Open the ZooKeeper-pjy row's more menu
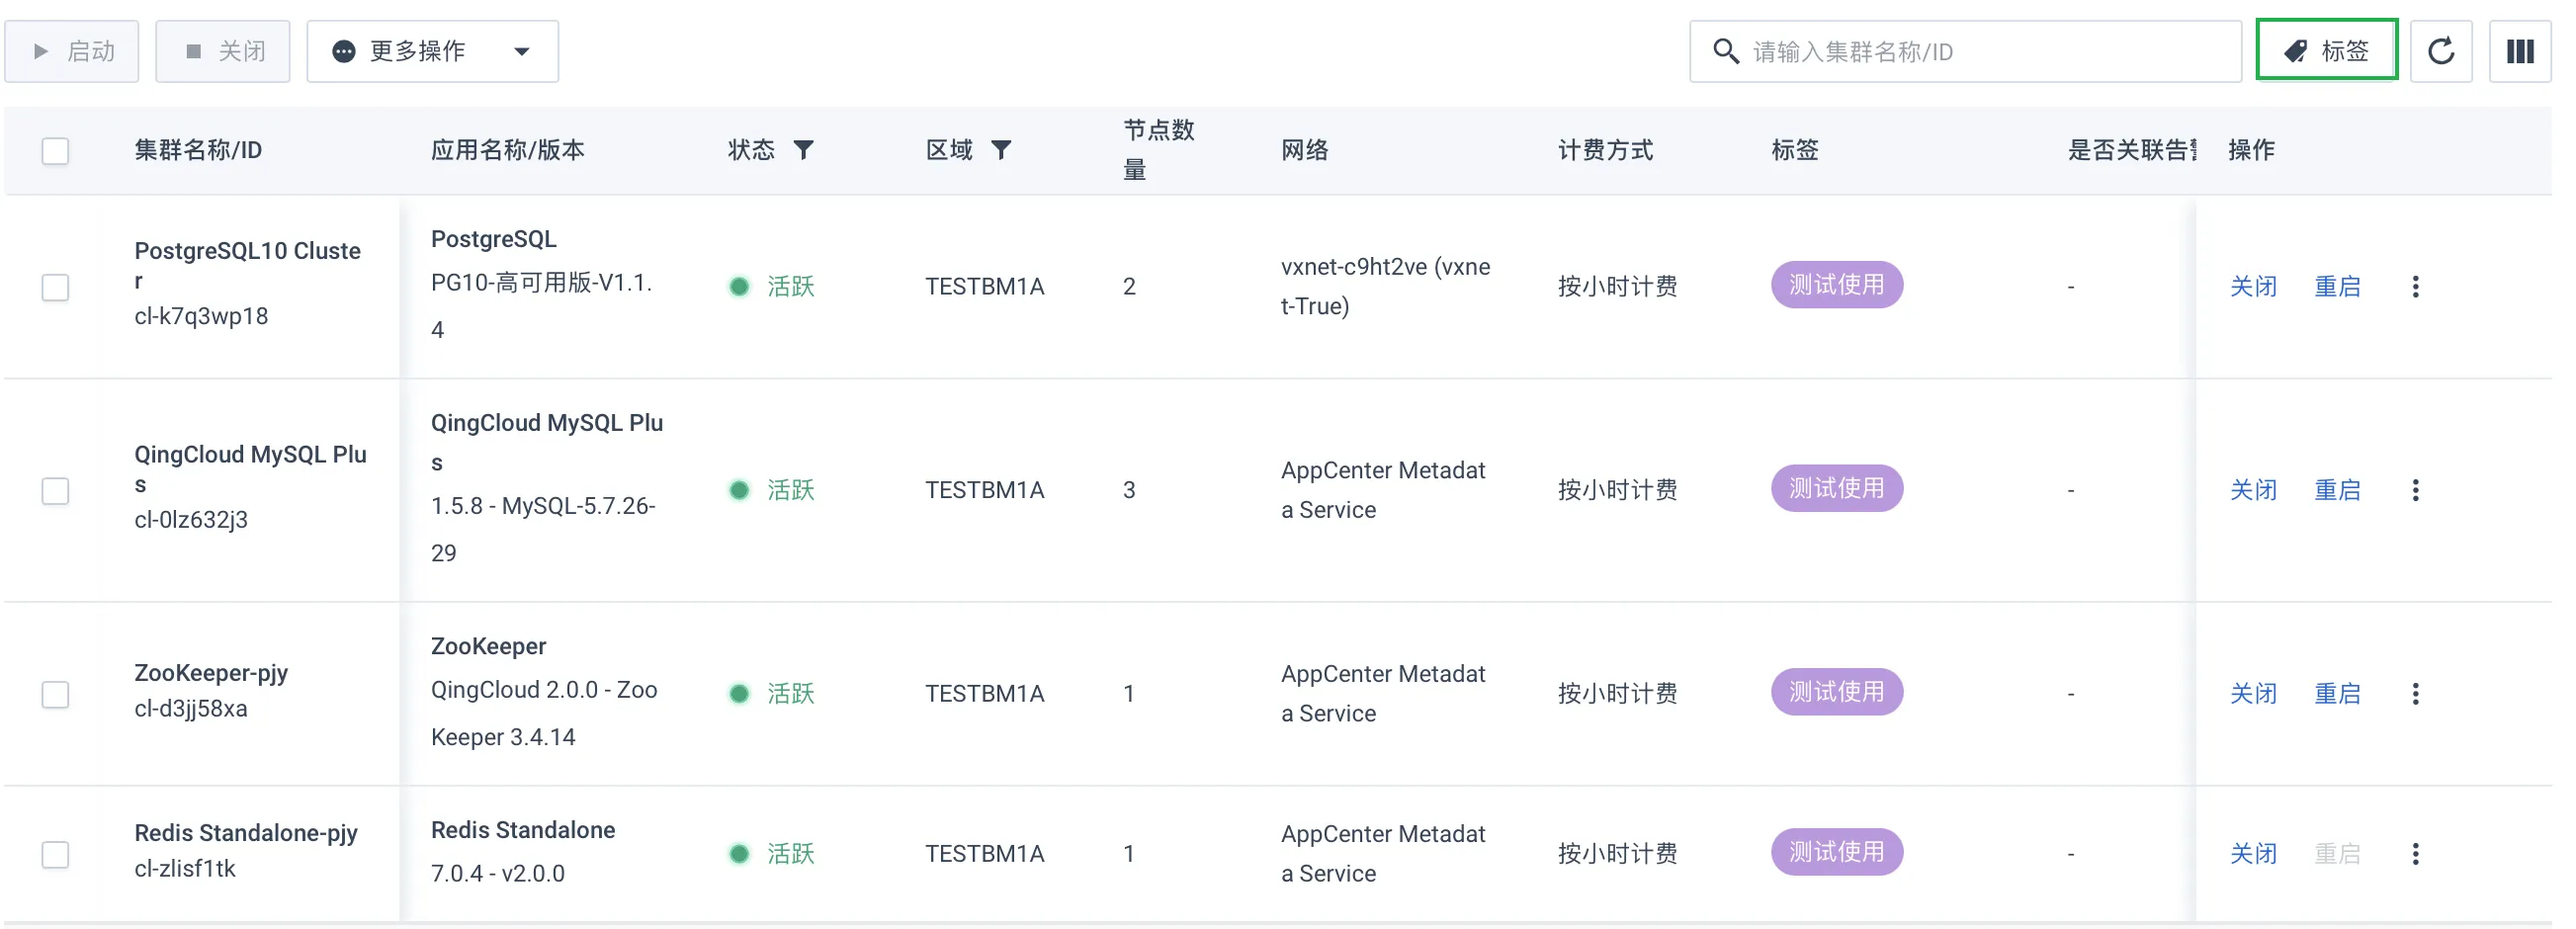 (2415, 694)
